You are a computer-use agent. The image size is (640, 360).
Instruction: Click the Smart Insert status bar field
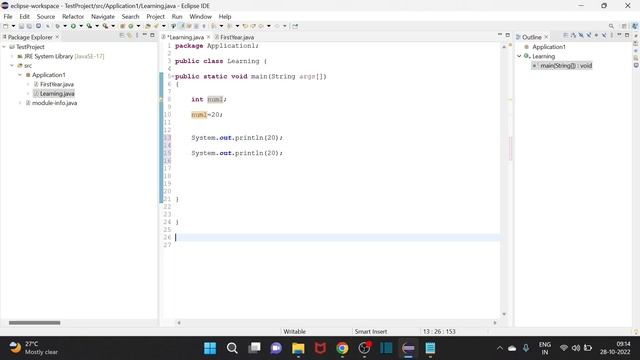point(371,331)
